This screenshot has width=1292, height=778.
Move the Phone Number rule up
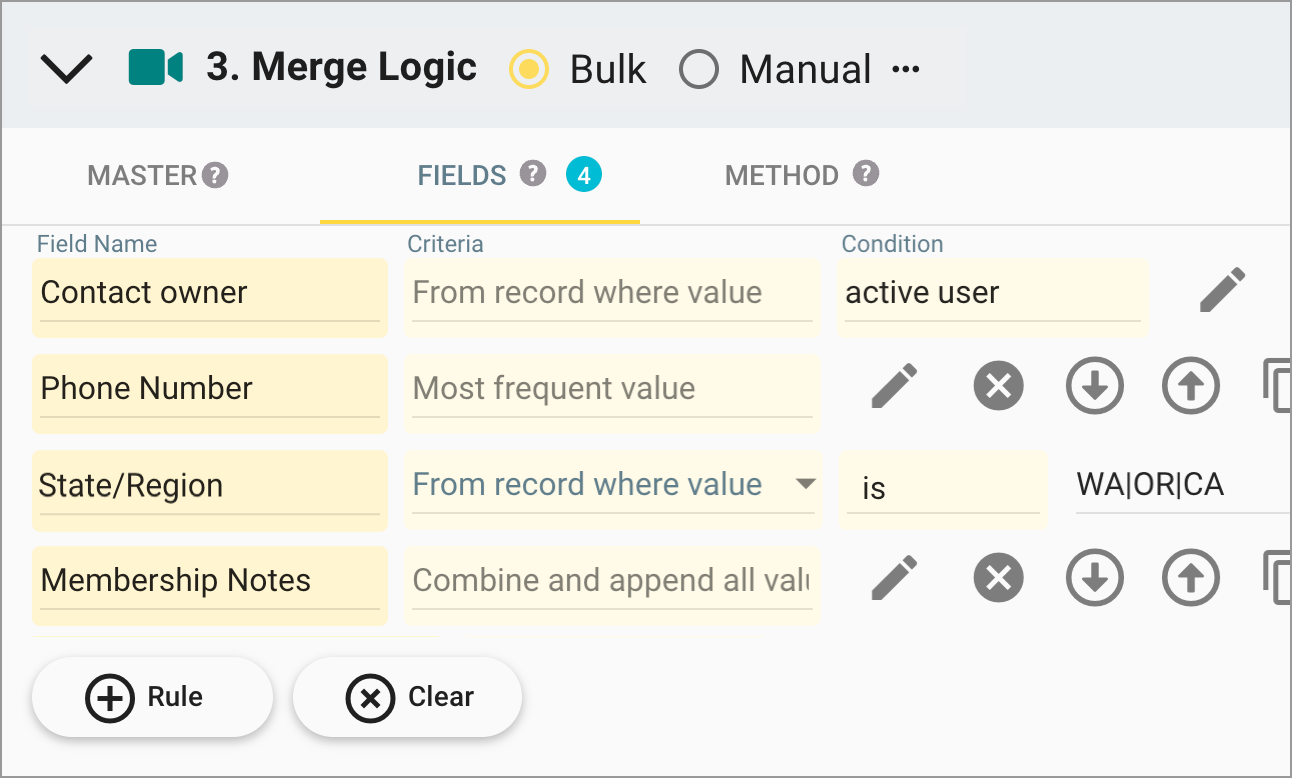point(1190,385)
